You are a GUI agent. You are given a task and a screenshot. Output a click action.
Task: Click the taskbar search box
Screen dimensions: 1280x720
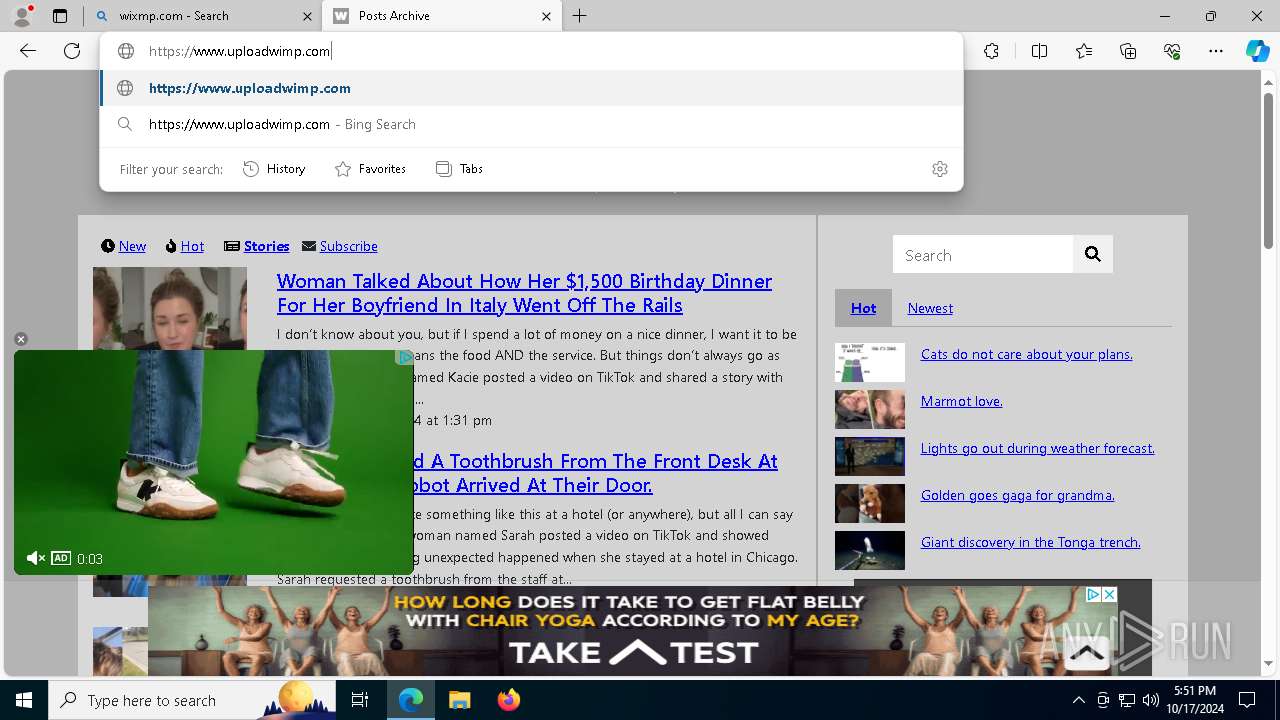point(192,700)
